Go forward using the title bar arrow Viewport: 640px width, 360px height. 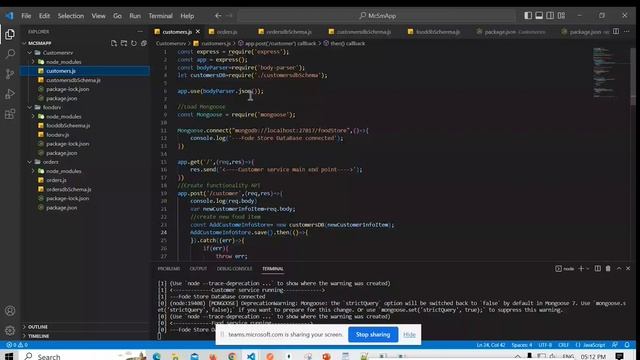tap(229, 16)
